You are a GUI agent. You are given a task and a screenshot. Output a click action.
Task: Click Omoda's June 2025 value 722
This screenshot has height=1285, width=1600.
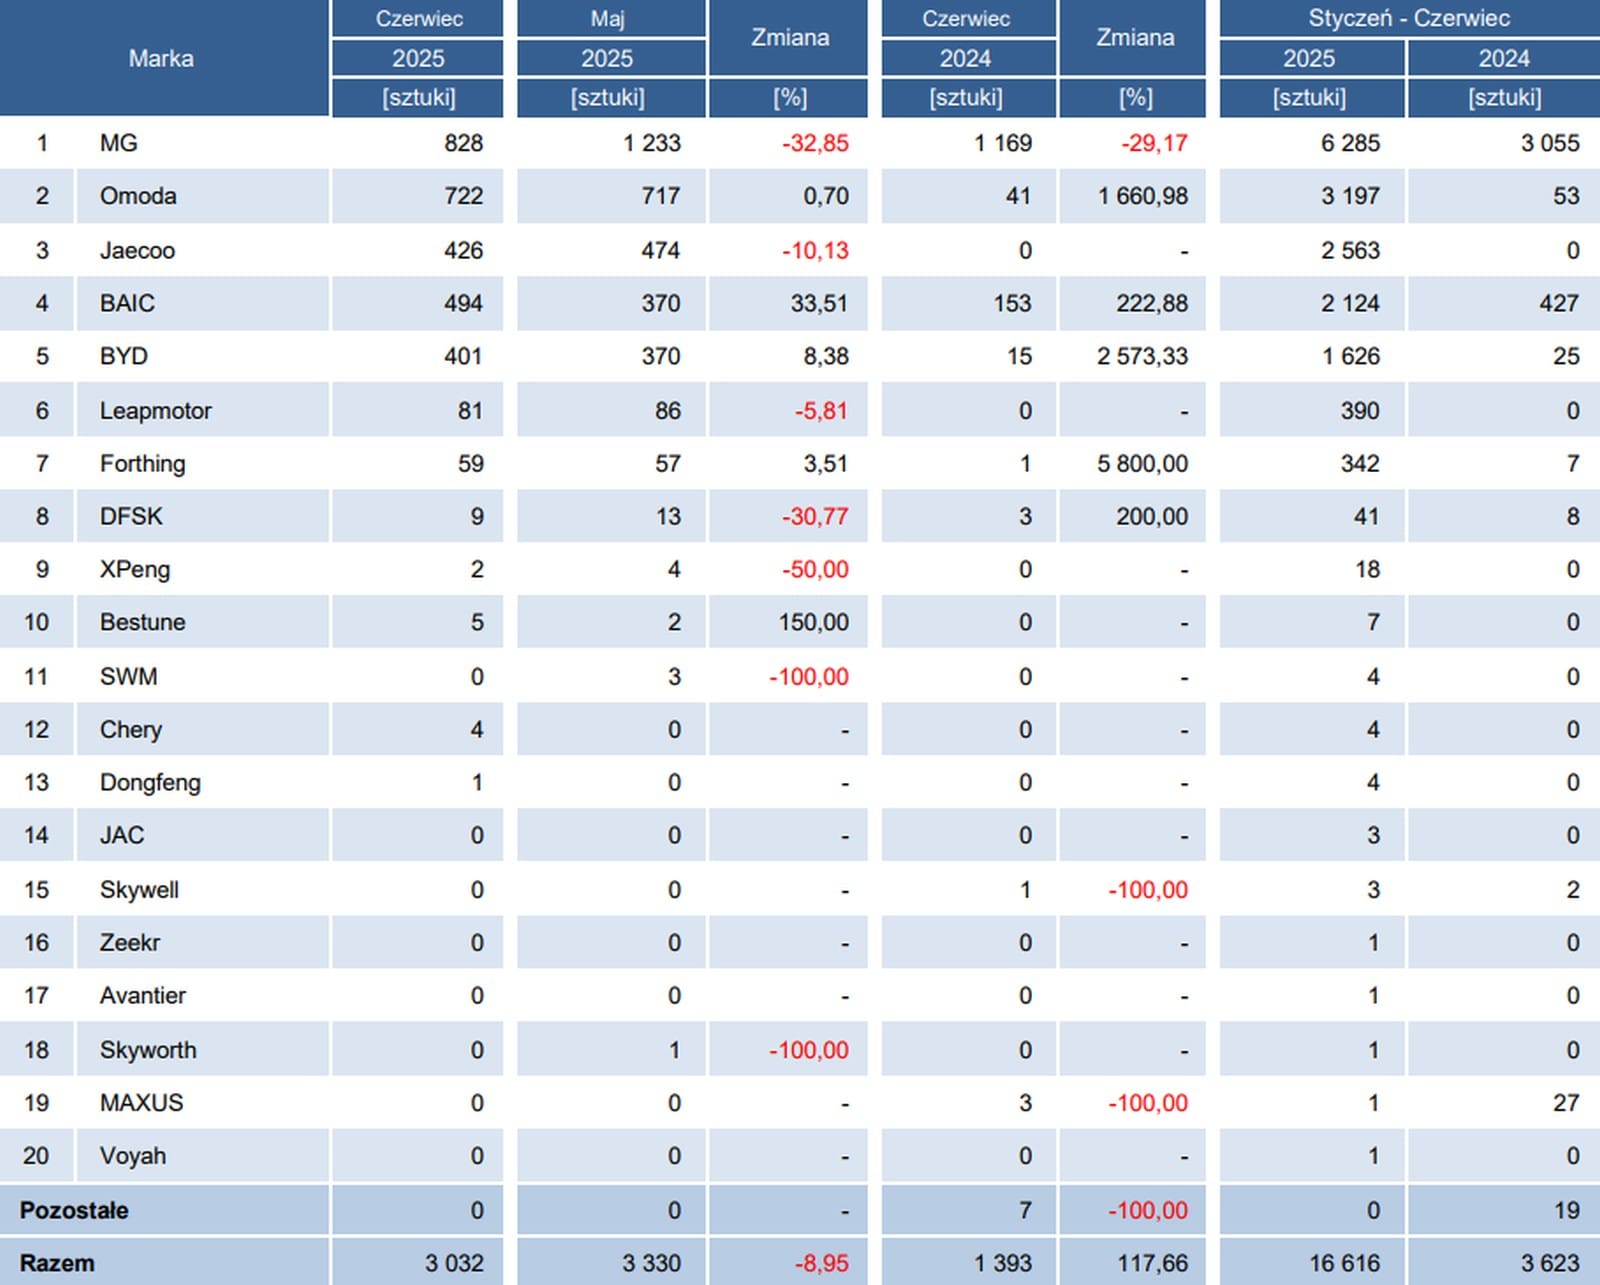tap(464, 196)
